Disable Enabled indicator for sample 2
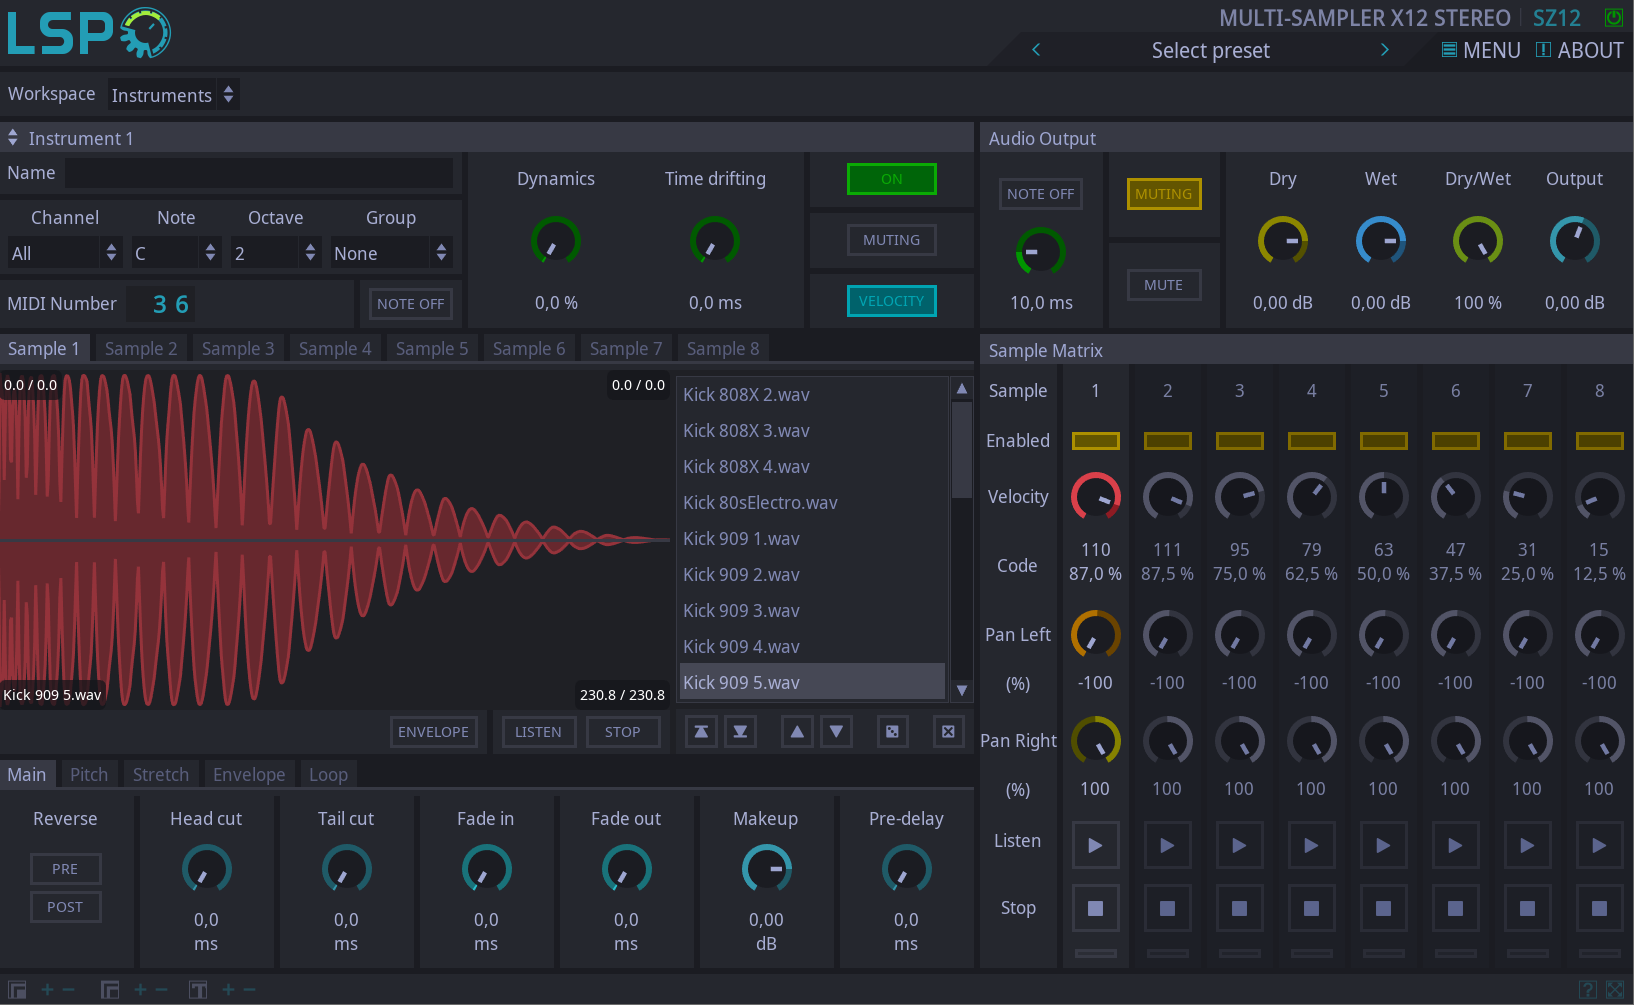 pyautogui.click(x=1167, y=441)
